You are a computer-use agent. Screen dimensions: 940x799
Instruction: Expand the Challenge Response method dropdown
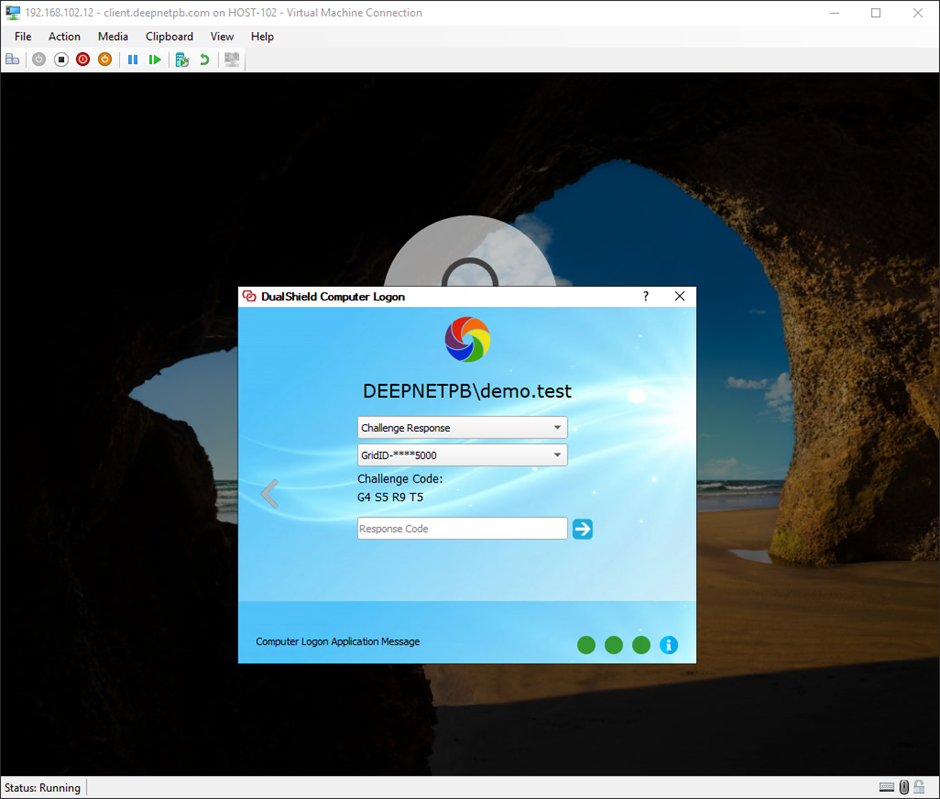pyautogui.click(x=462, y=428)
